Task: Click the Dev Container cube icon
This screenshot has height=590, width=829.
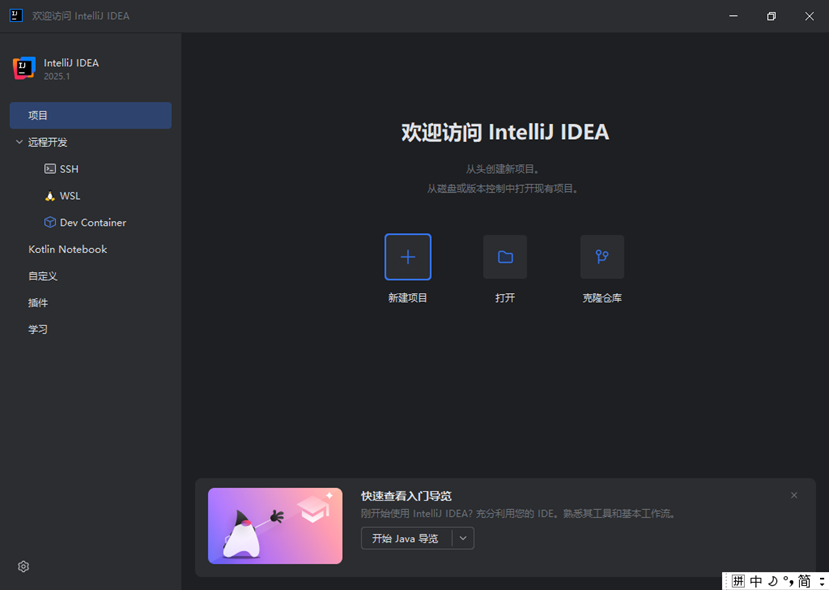Action: click(50, 222)
